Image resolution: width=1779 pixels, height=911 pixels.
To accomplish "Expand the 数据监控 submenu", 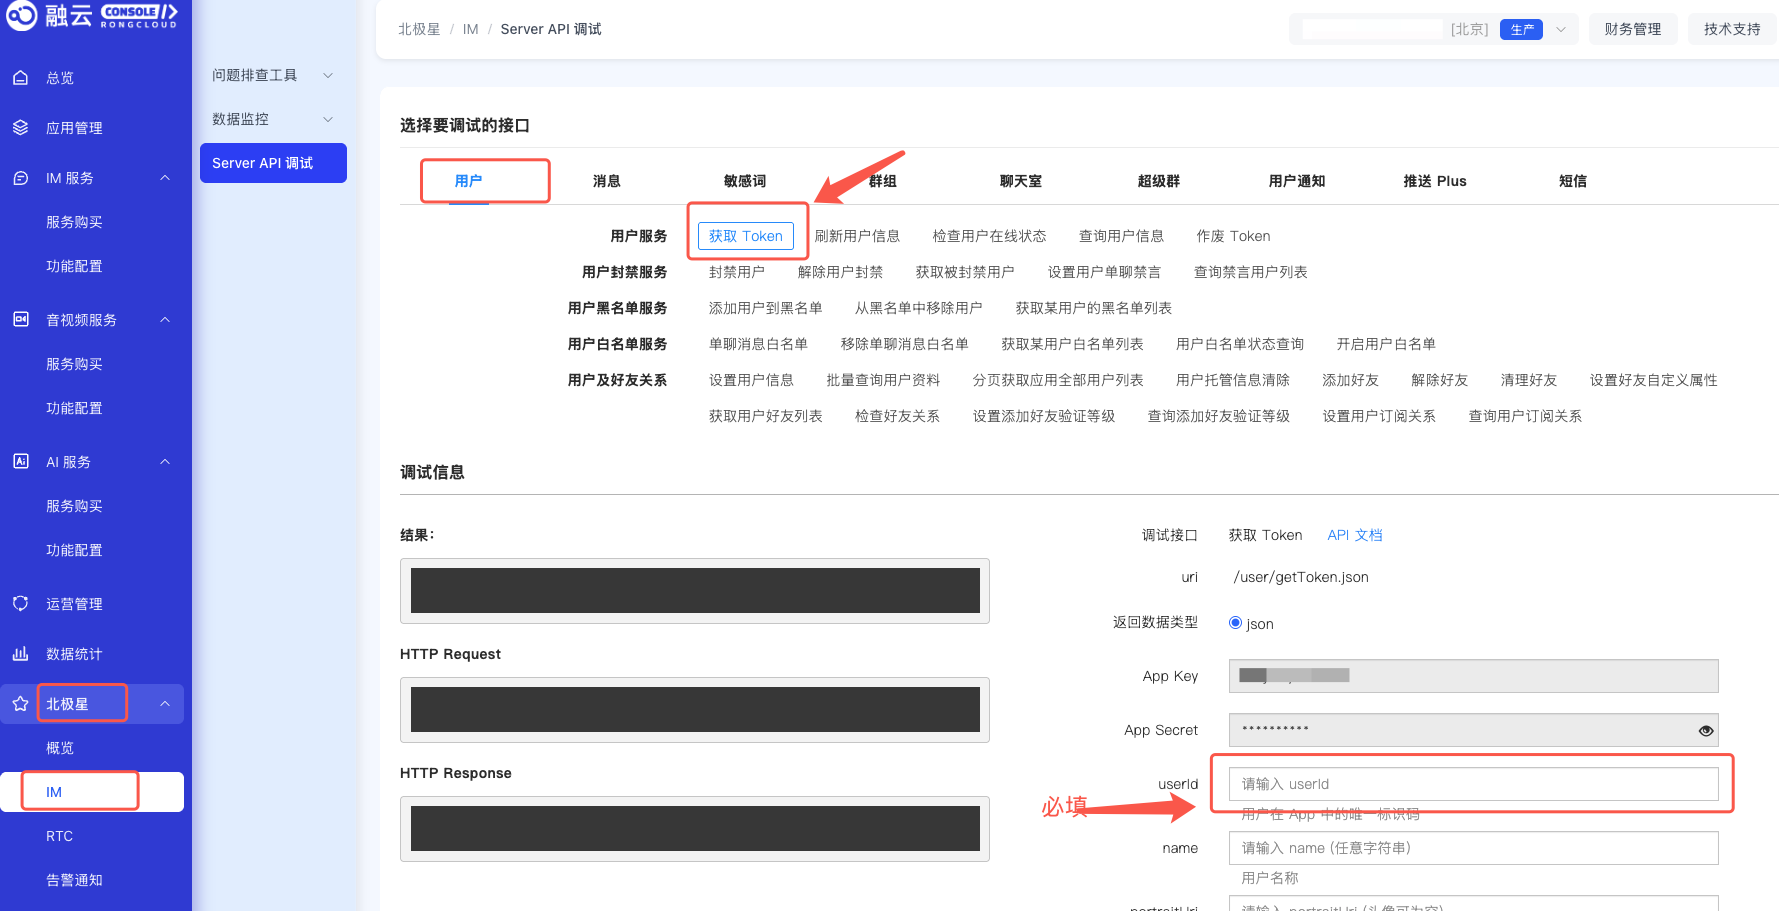I will pos(328,120).
